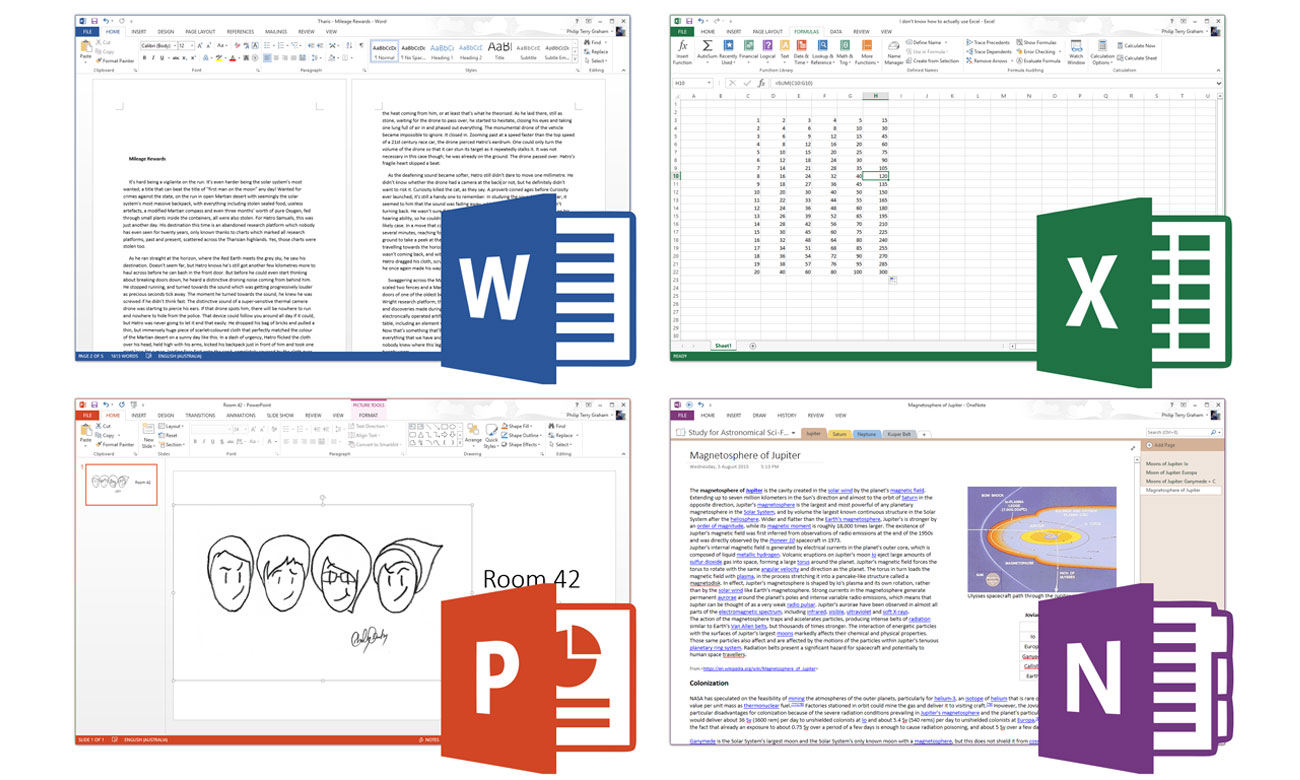Open Select dropdown in Word Editing group
The image size is (1300, 780).
597,60
